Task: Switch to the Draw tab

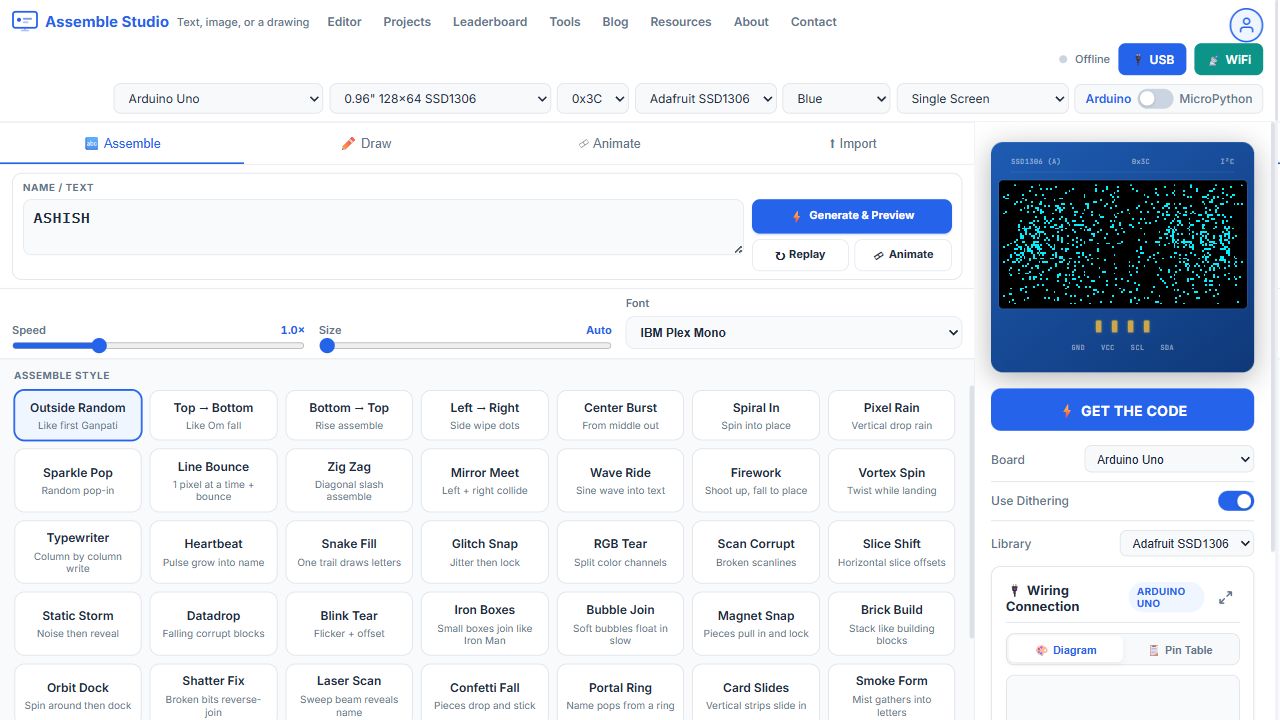Action: pos(366,144)
